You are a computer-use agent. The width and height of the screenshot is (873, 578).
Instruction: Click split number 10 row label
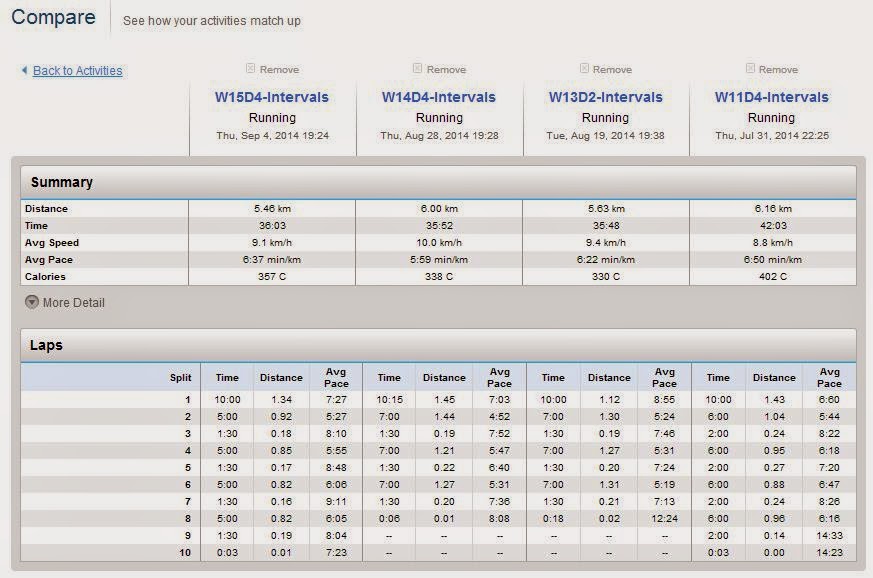(185, 552)
